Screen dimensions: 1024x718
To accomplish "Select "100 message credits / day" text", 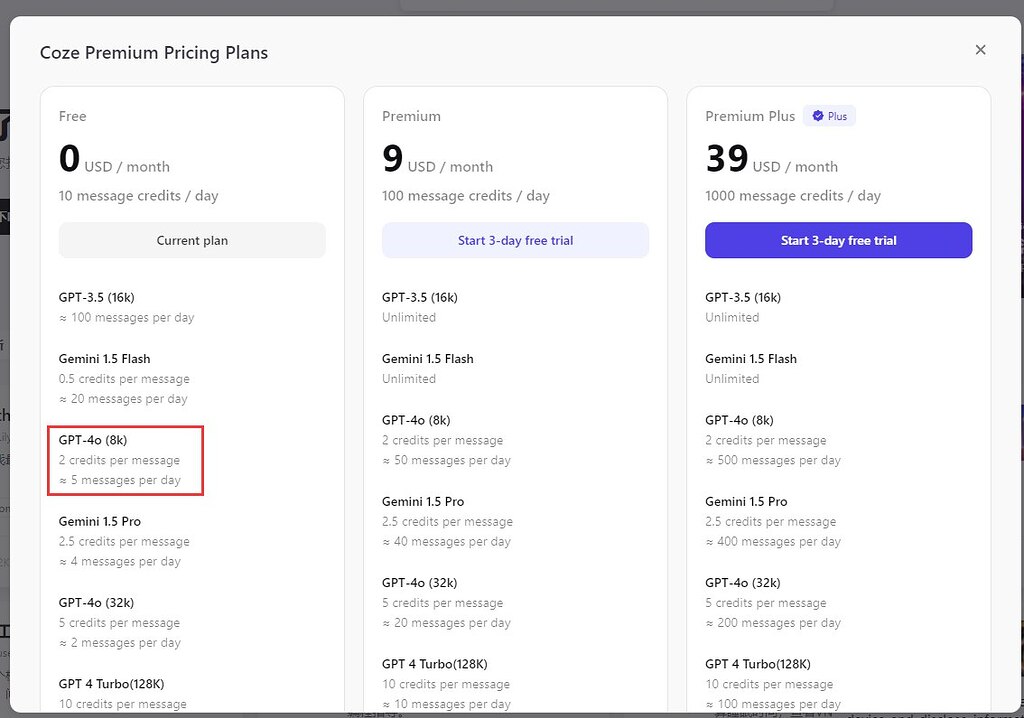I will [466, 196].
